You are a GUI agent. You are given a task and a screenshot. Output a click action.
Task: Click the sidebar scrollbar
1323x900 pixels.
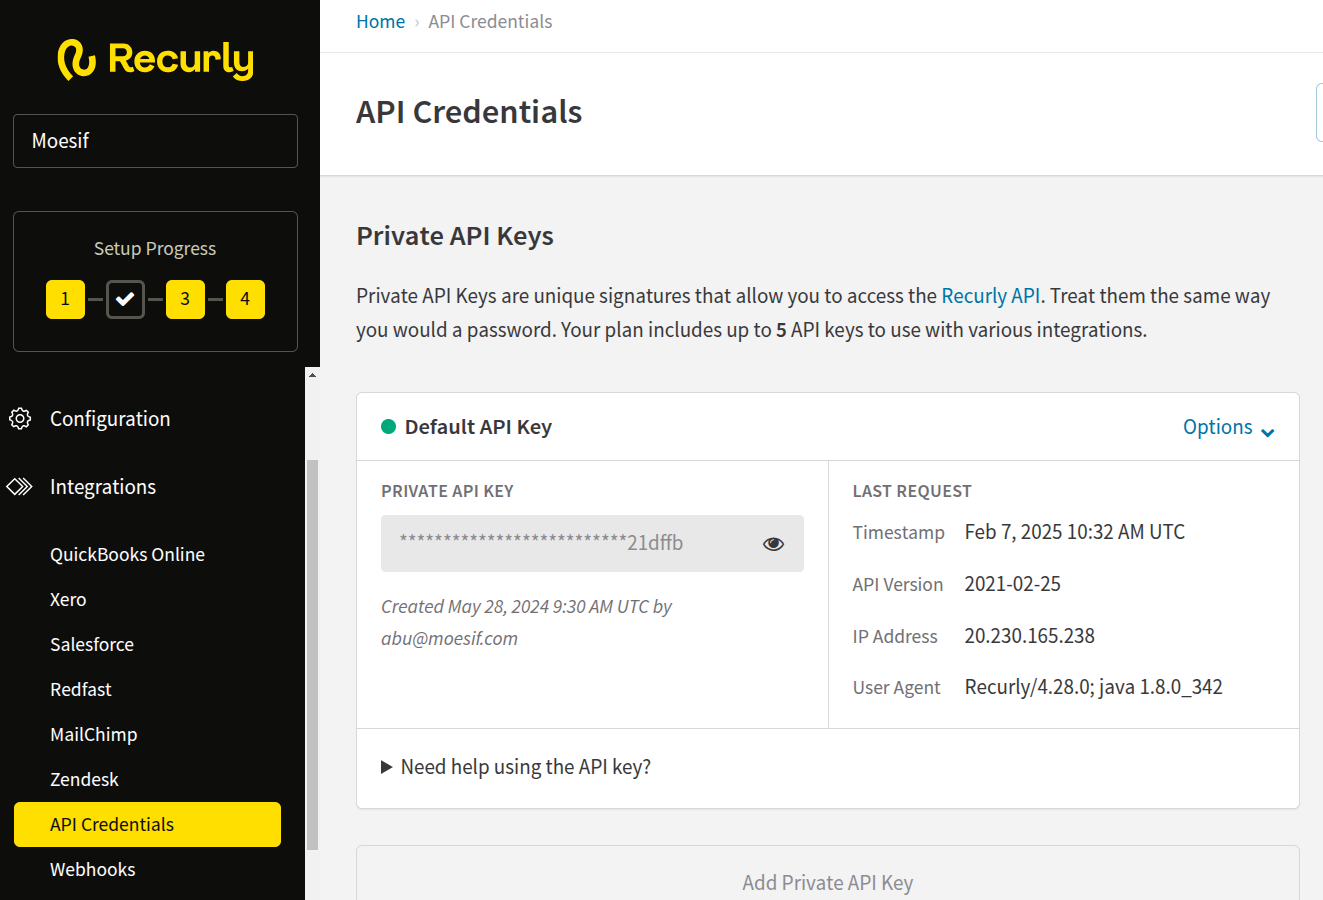(x=312, y=650)
